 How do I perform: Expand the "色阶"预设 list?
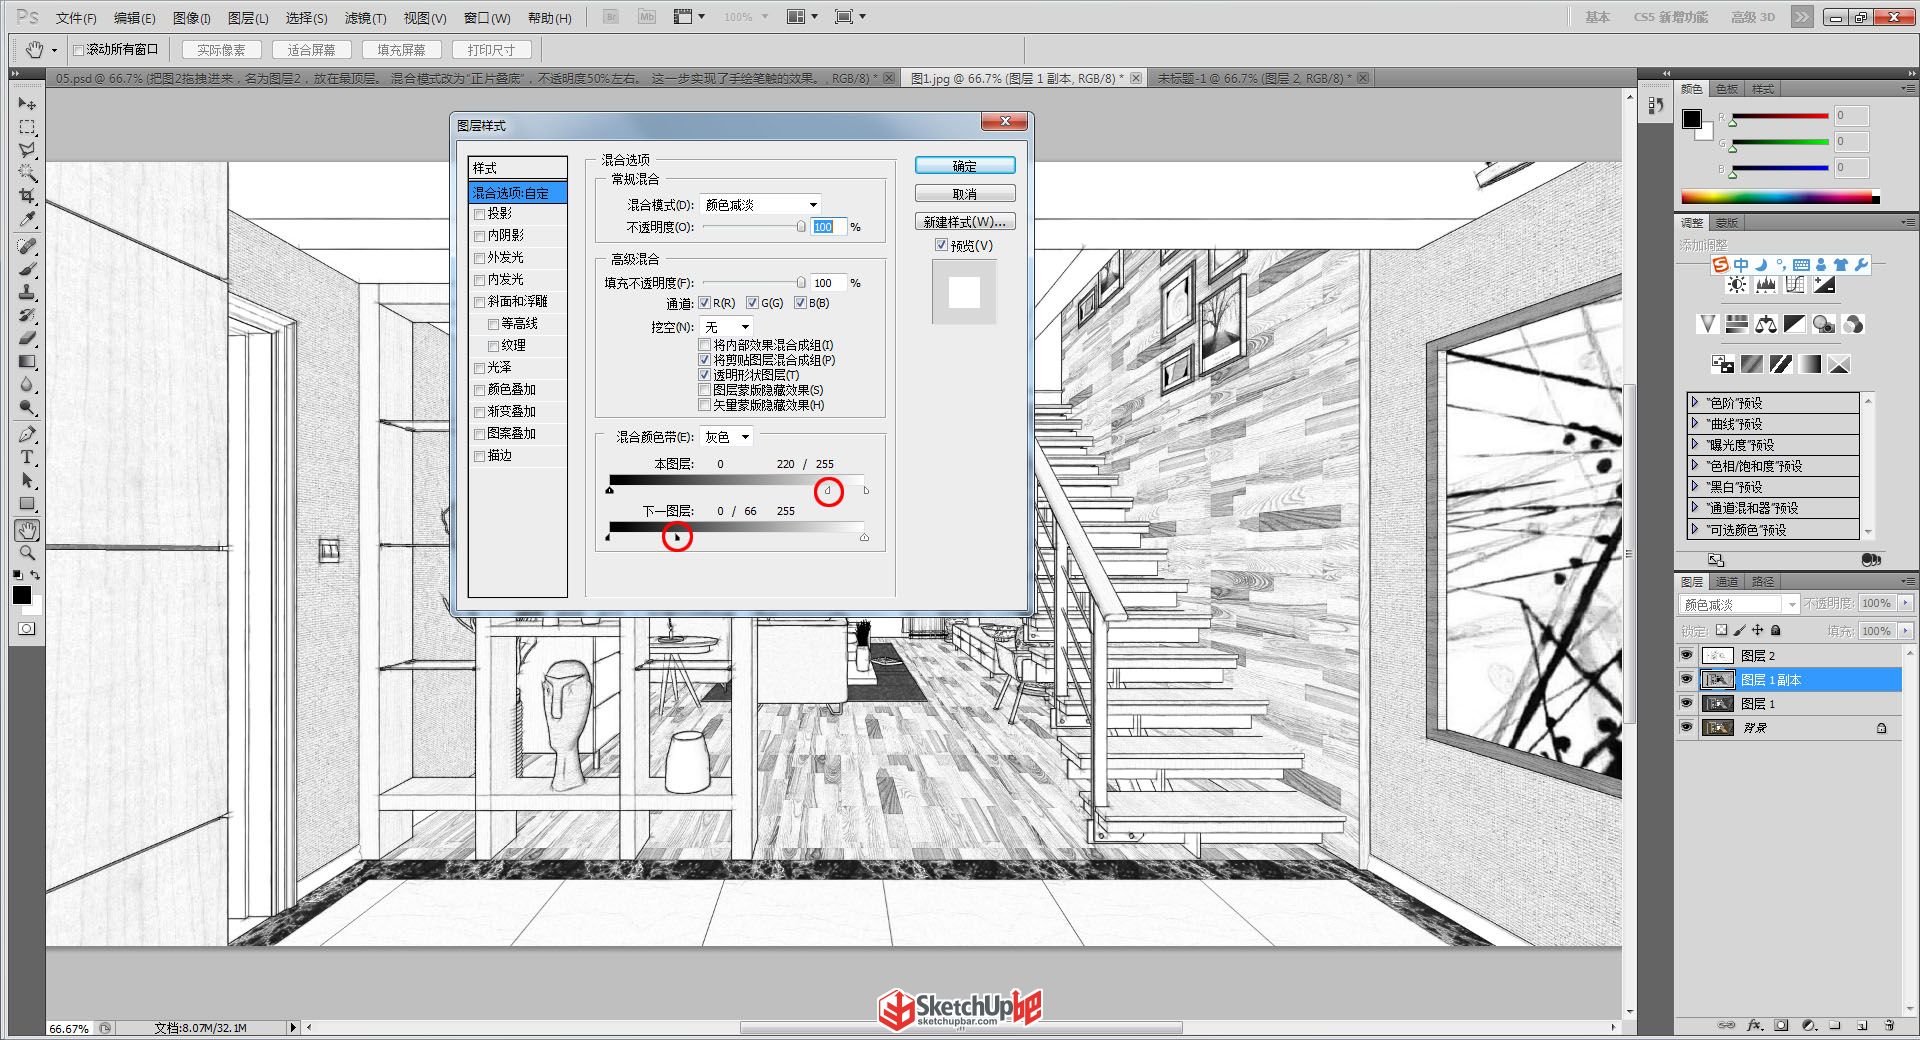[x=1695, y=402]
